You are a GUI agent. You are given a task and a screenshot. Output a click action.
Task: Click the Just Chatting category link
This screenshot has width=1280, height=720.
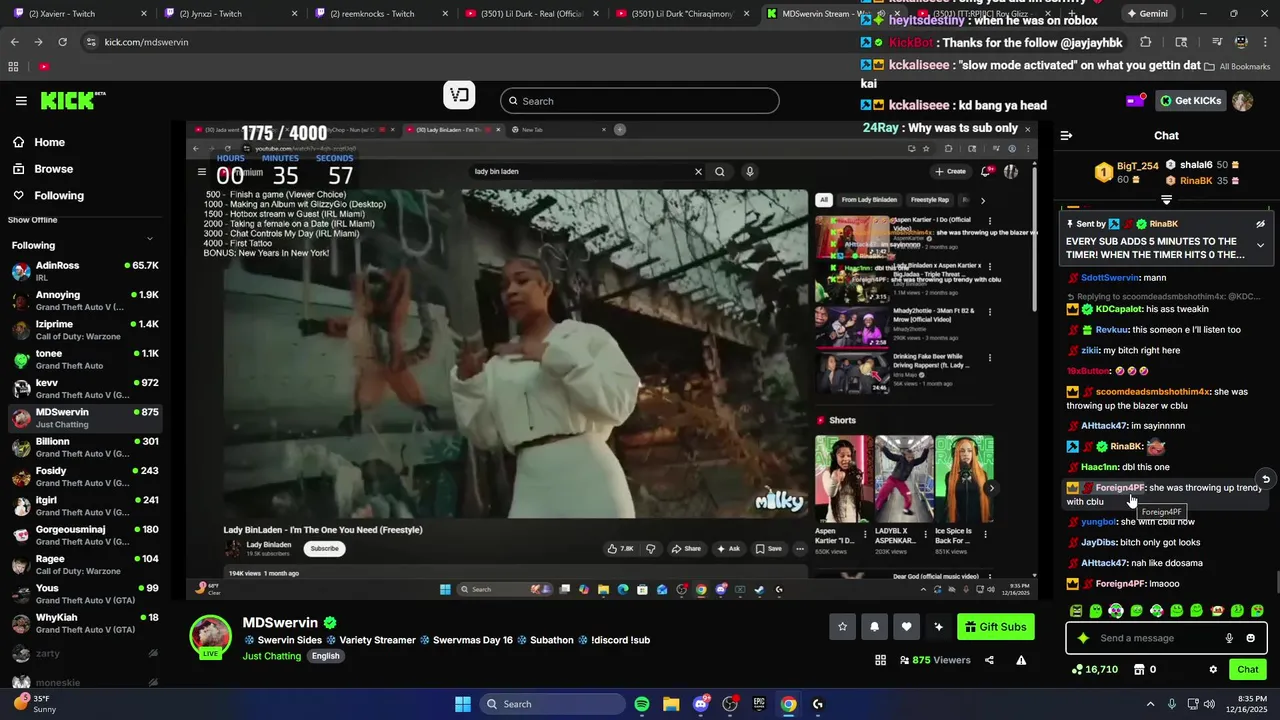pyautogui.click(x=271, y=656)
